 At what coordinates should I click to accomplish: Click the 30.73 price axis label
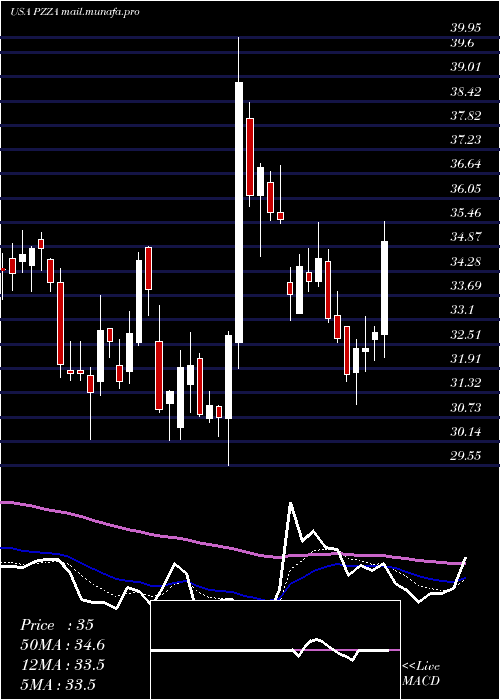pos(466,408)
